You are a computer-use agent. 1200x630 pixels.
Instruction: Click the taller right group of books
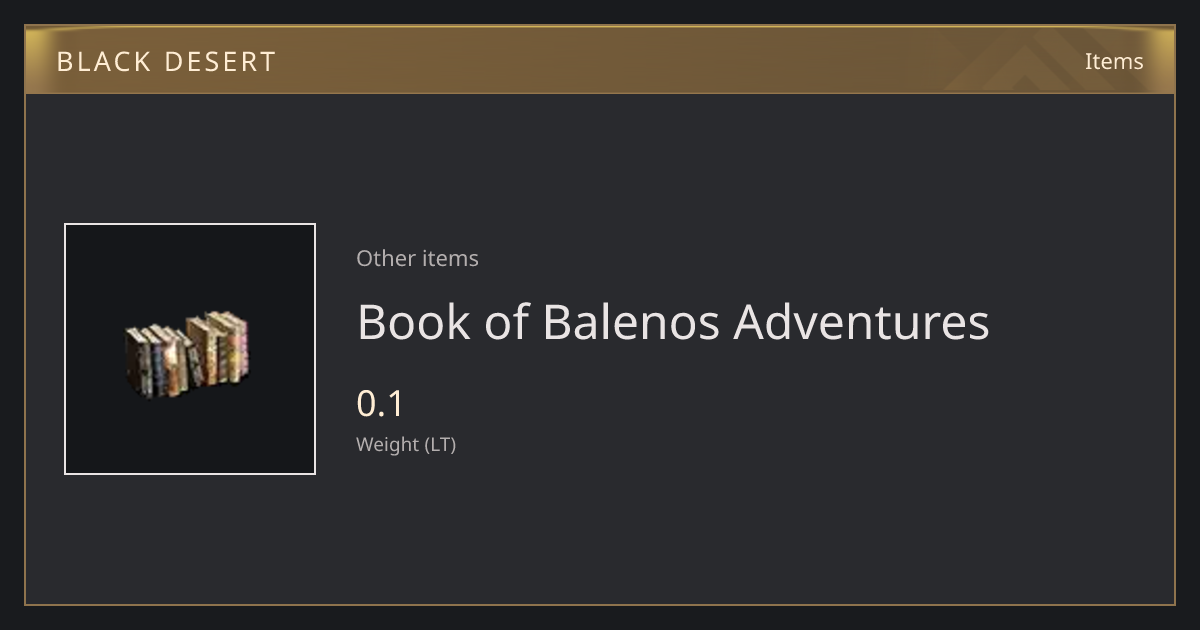[x=219, y=348]
